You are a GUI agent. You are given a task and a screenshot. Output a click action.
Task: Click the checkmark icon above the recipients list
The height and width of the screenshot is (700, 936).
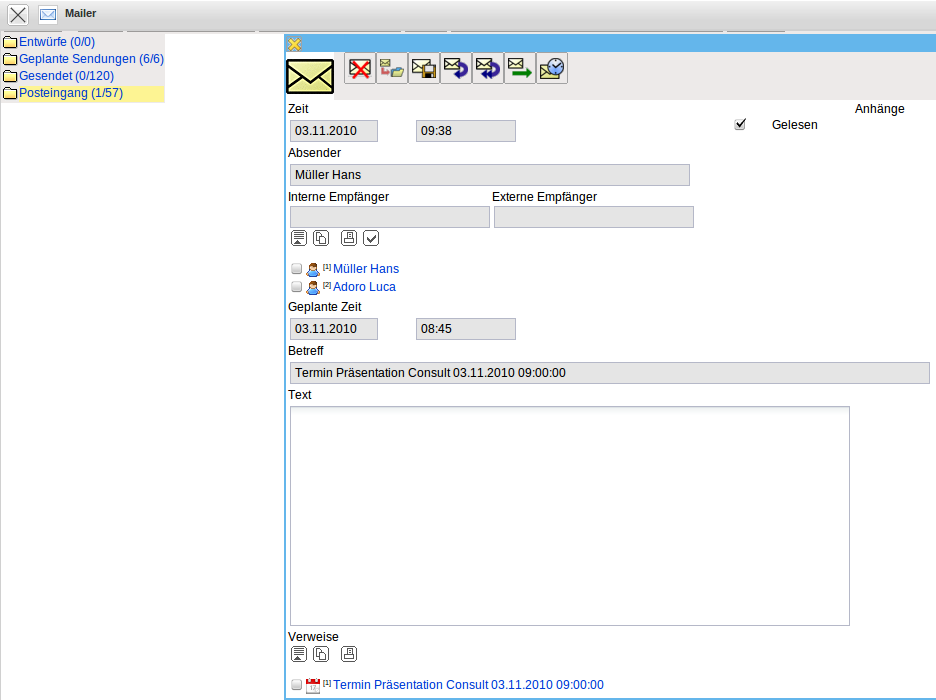tap(371, 238)
